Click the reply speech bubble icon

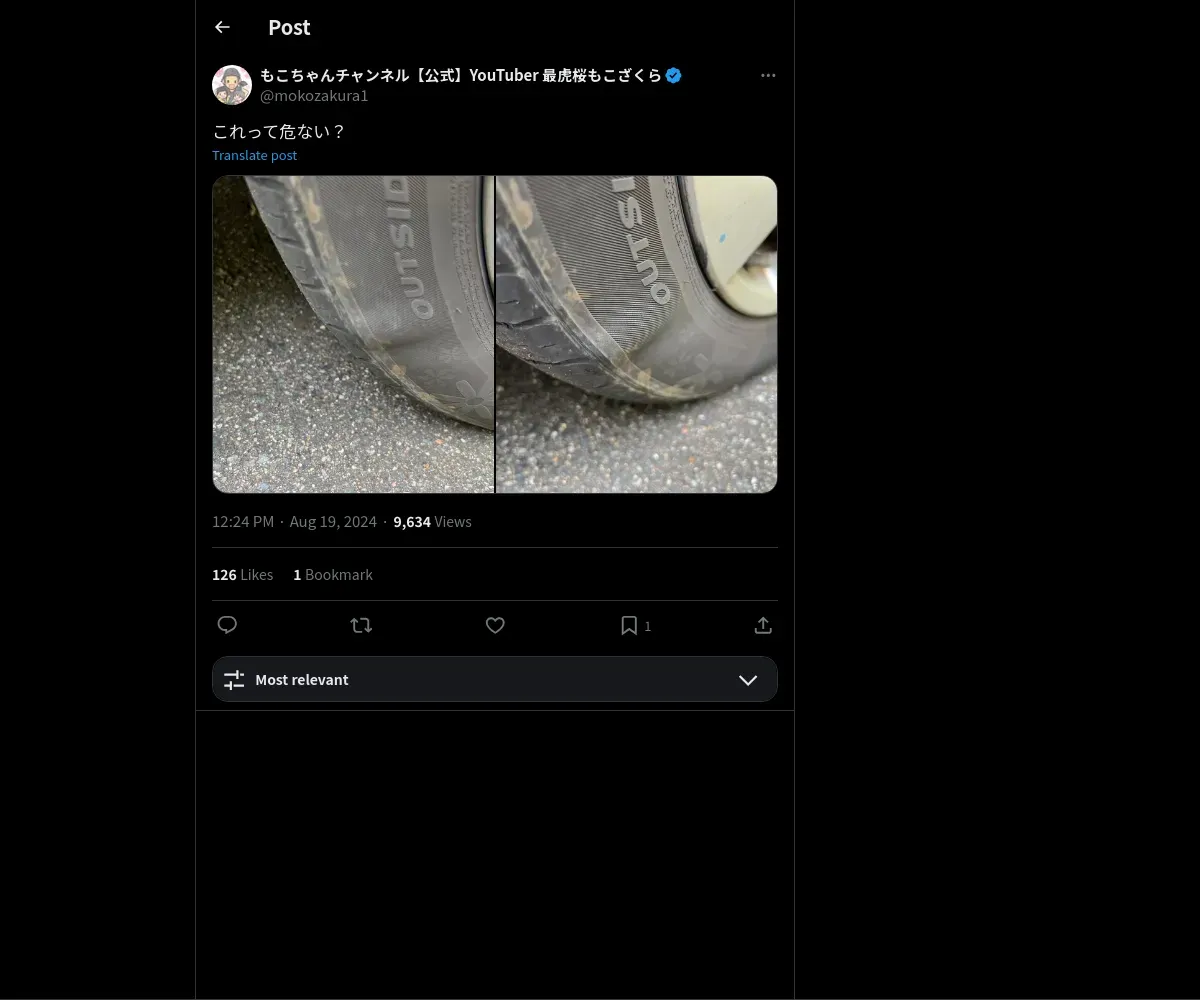[x=227, y=625]
